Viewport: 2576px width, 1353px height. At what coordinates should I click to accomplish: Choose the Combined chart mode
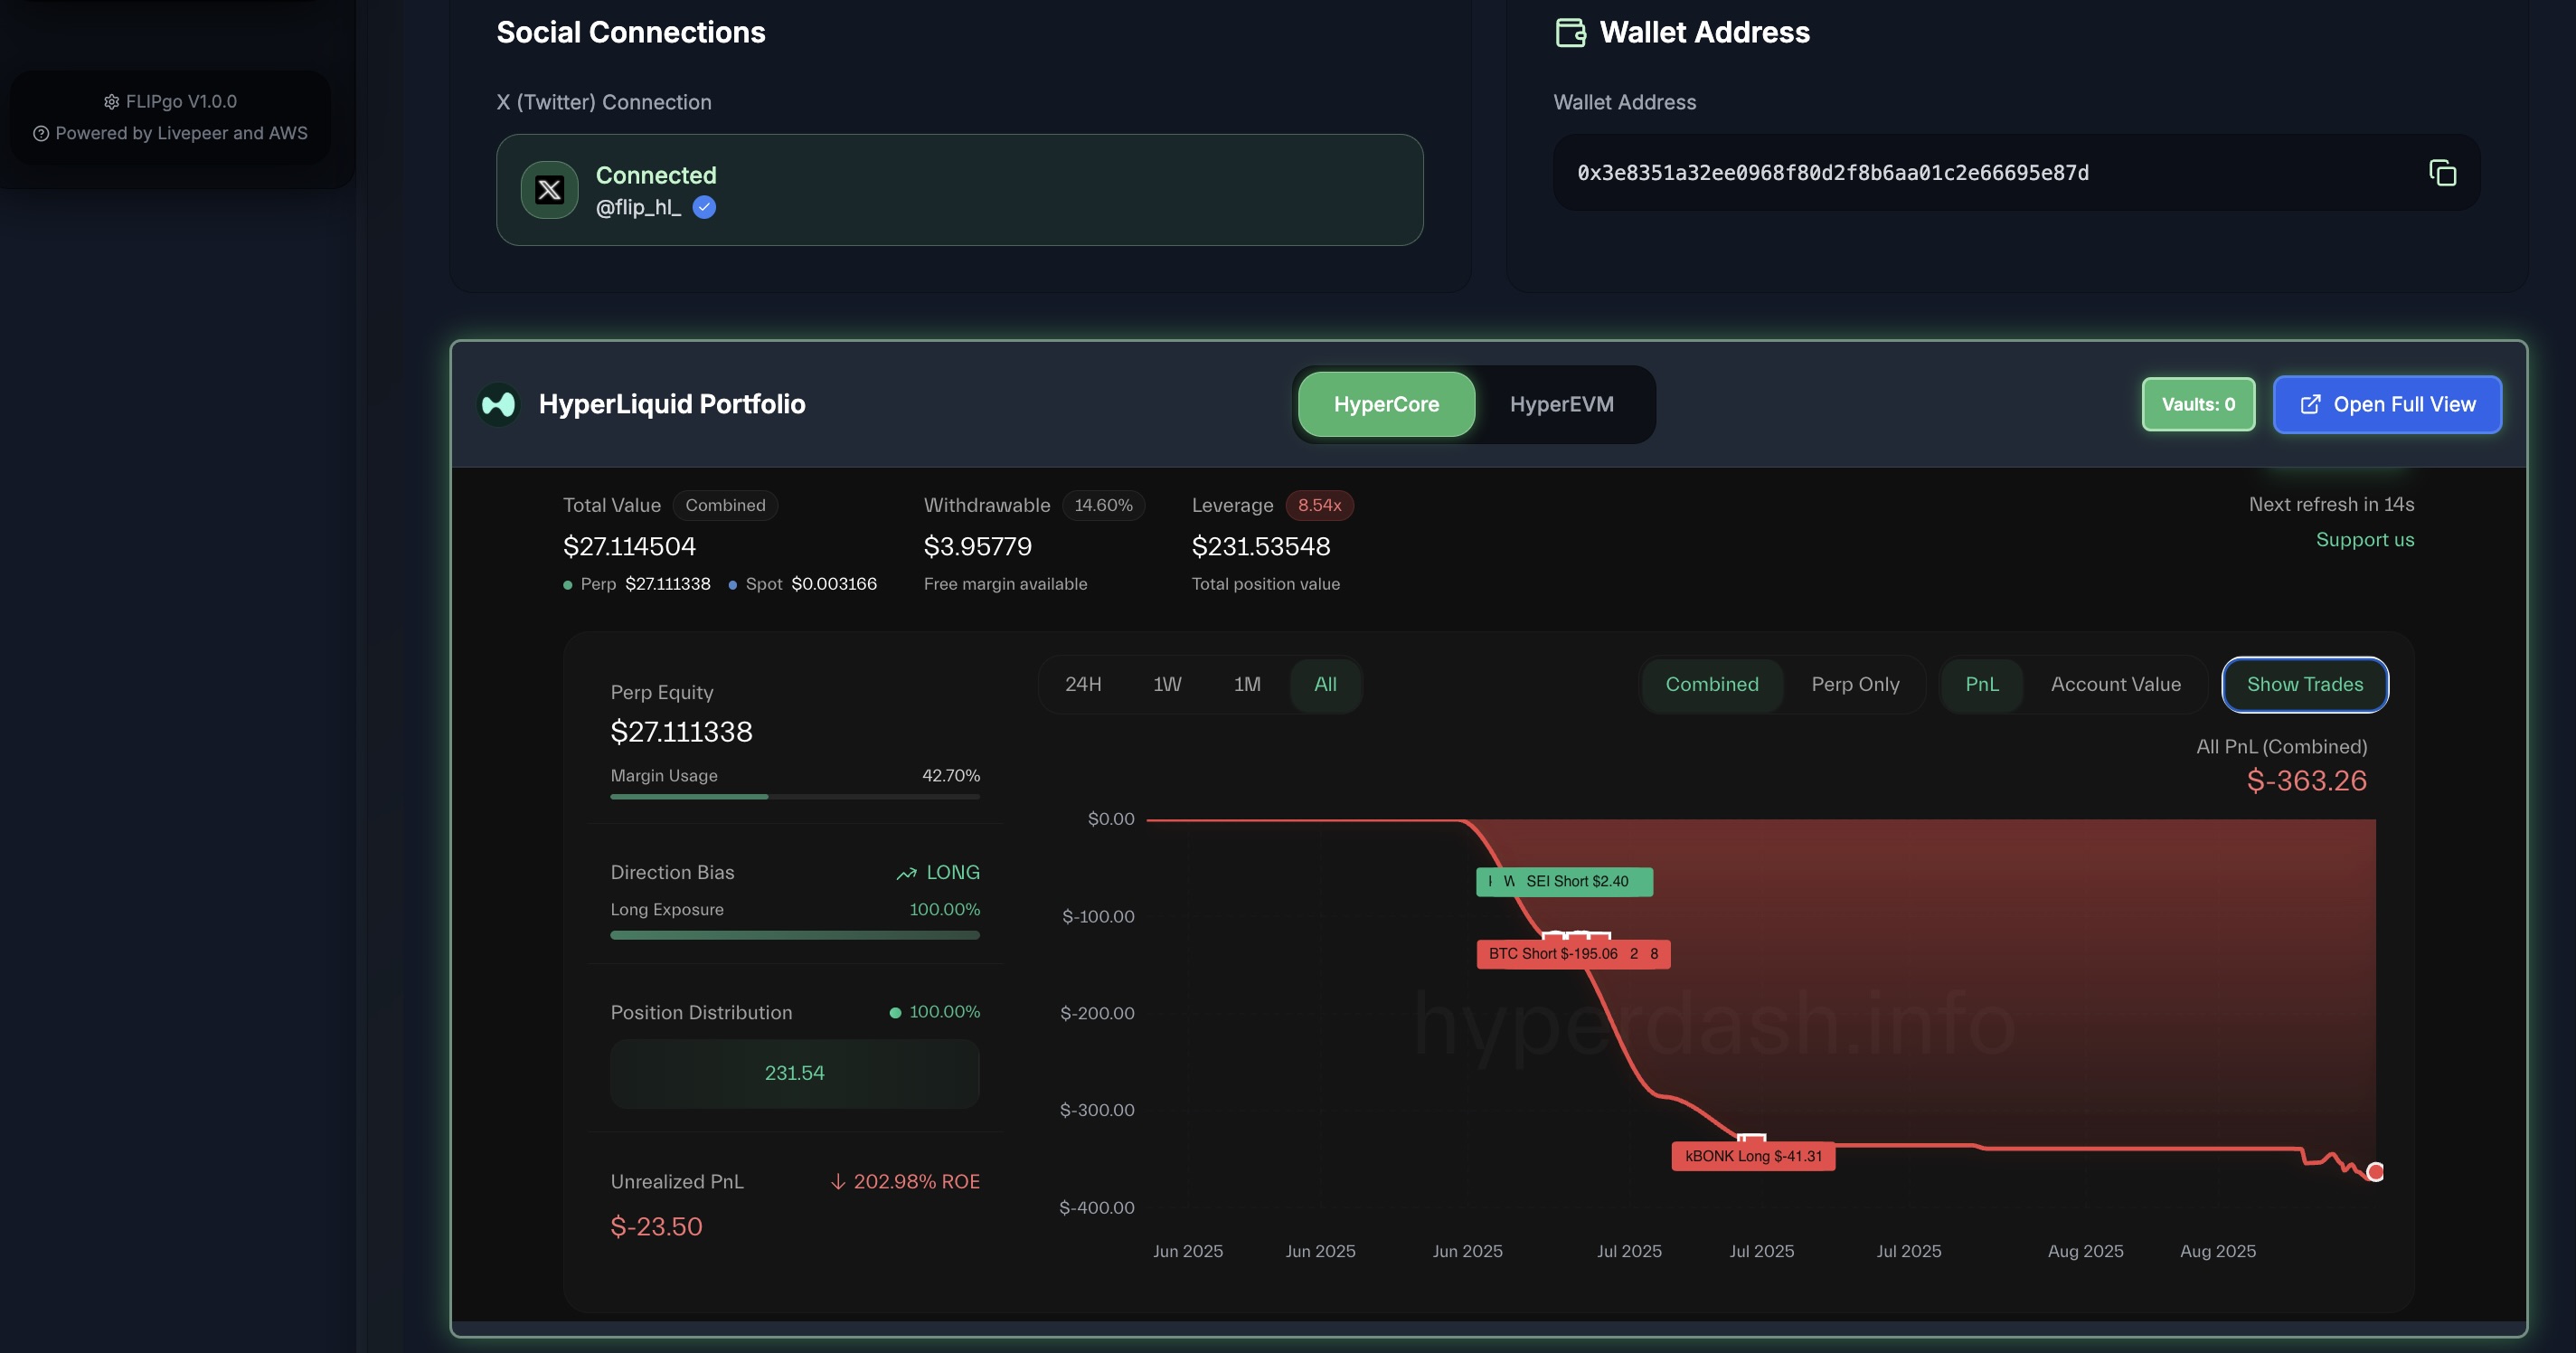[x=1712, y=684]
